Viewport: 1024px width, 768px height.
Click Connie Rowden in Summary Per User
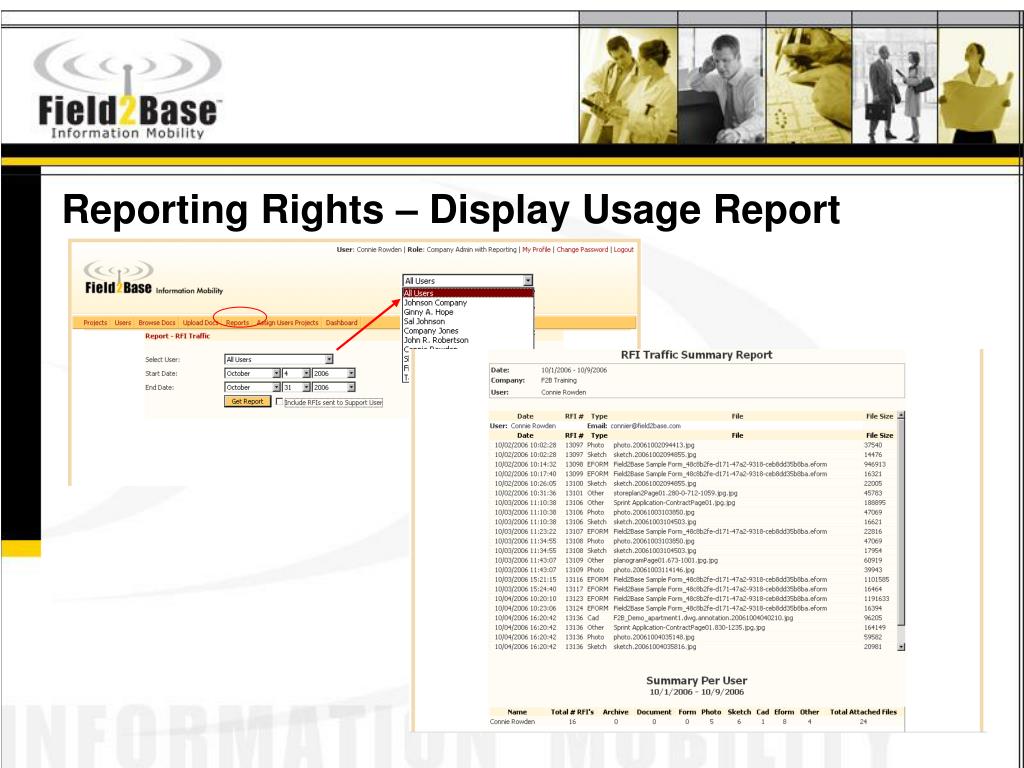click(x=512, y=722)
